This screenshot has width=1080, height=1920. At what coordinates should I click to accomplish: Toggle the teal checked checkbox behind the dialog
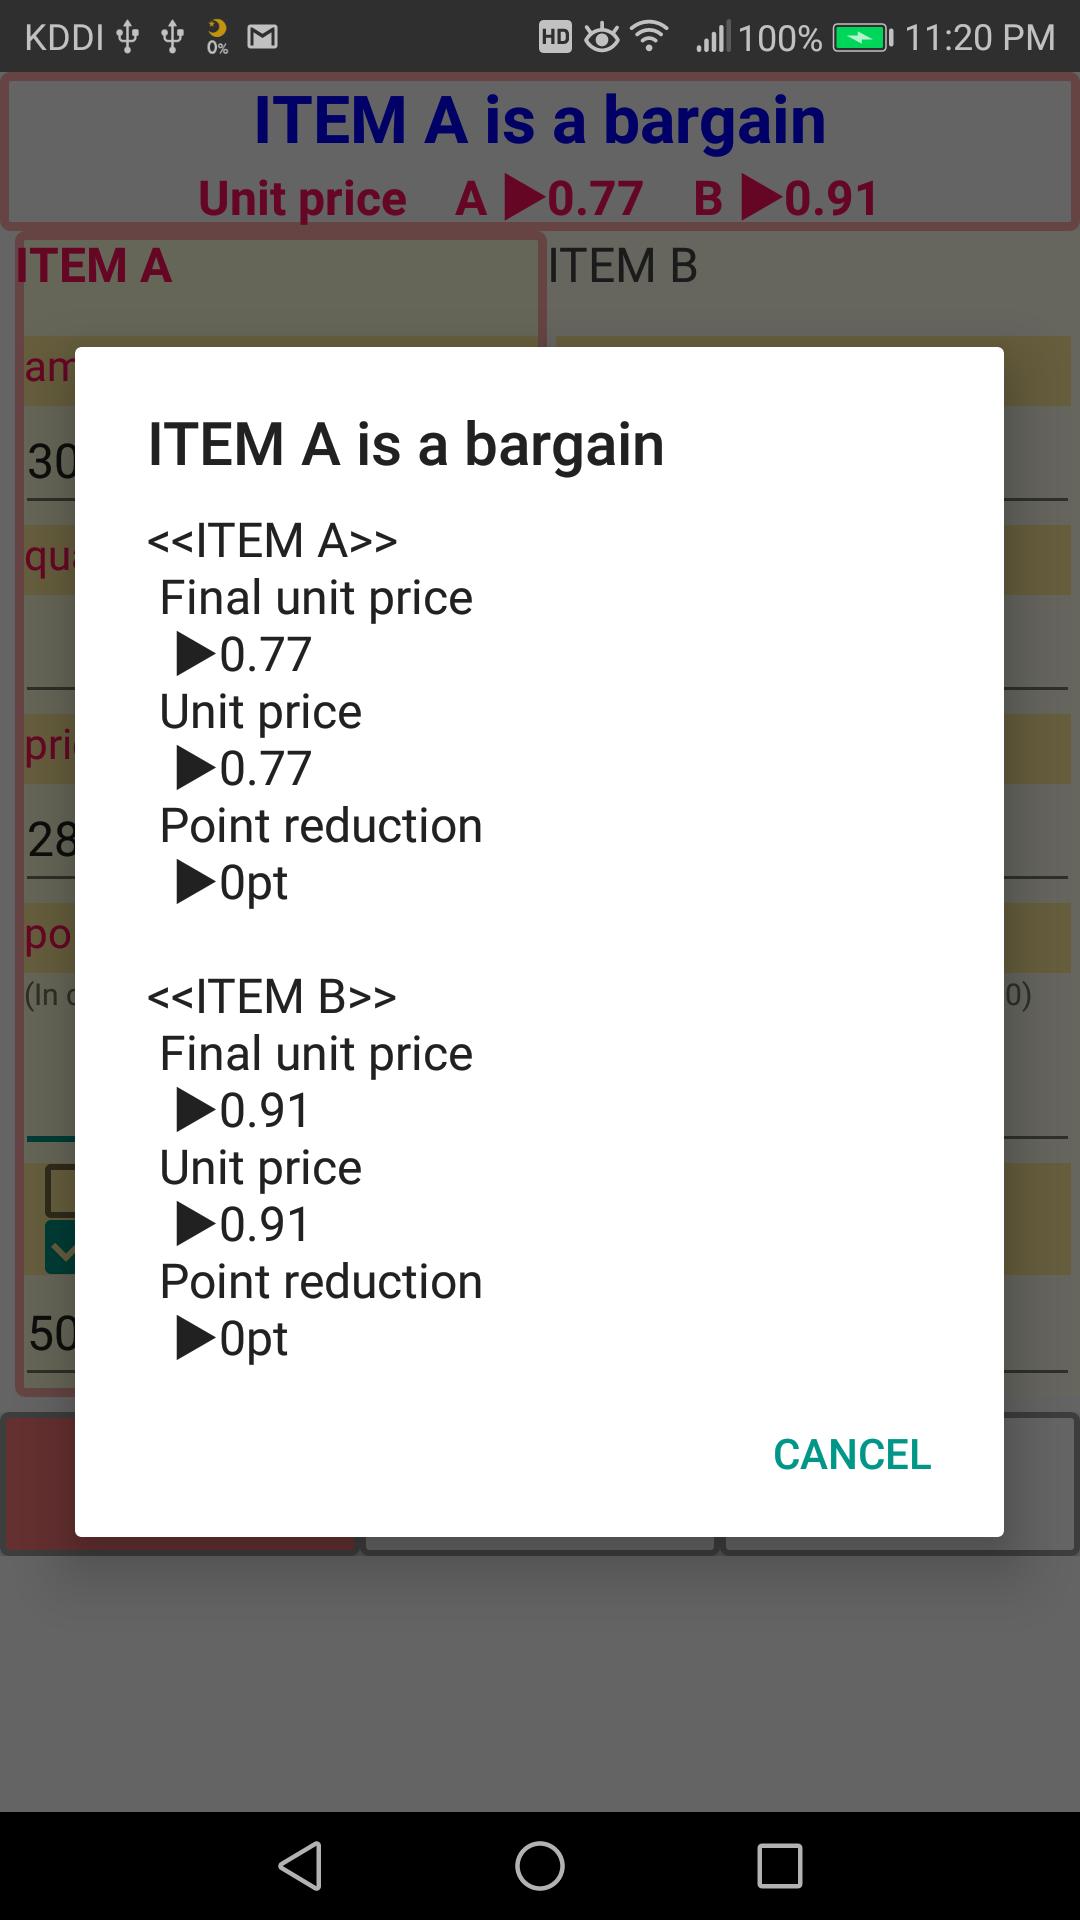pos(60,1247)
